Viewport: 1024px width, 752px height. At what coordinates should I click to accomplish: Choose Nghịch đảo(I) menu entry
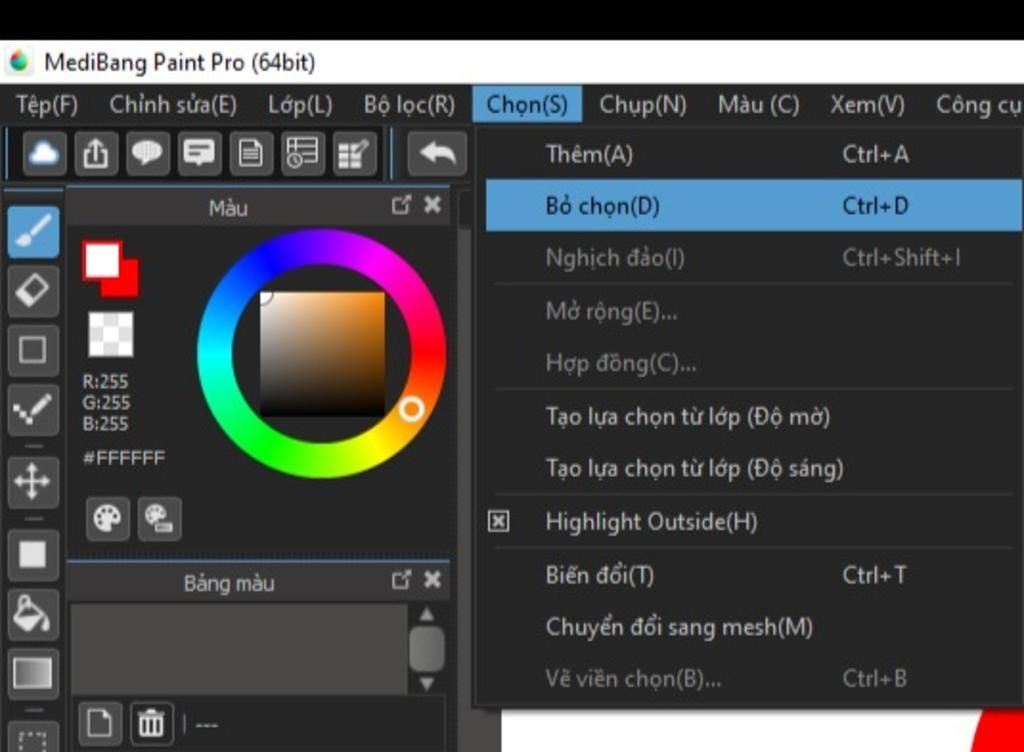(x=754, y=258)
